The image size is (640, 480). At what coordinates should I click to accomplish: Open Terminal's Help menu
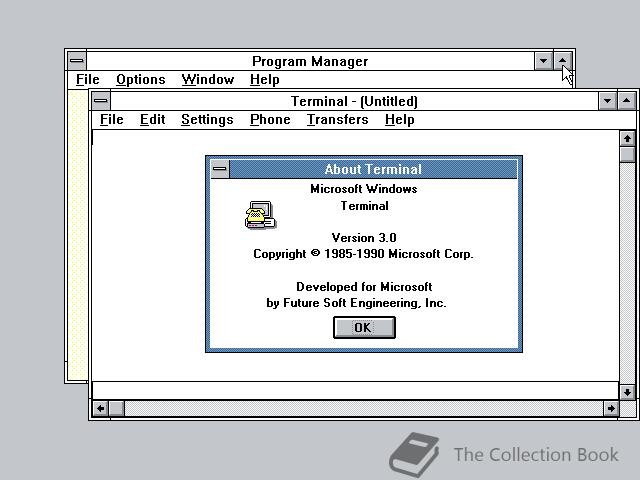tap(400, 120)
